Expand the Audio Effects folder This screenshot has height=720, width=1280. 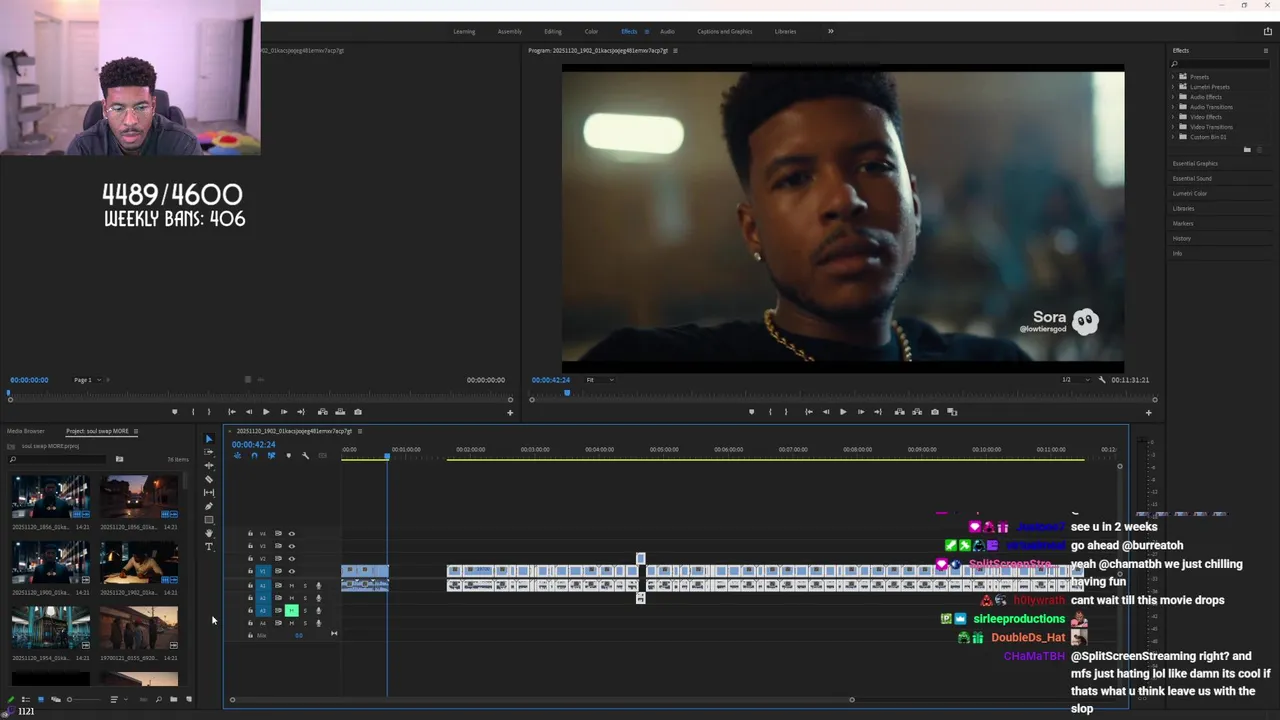1174,97
